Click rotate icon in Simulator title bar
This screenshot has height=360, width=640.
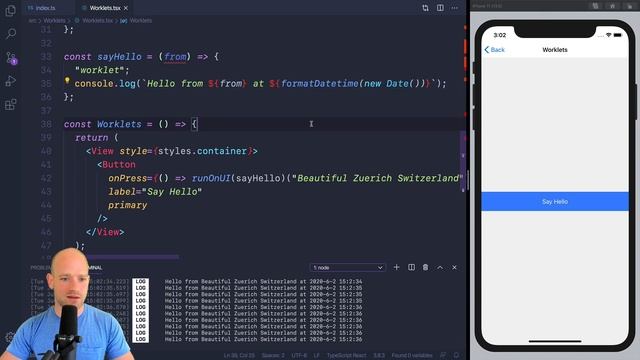click(630, 6)
